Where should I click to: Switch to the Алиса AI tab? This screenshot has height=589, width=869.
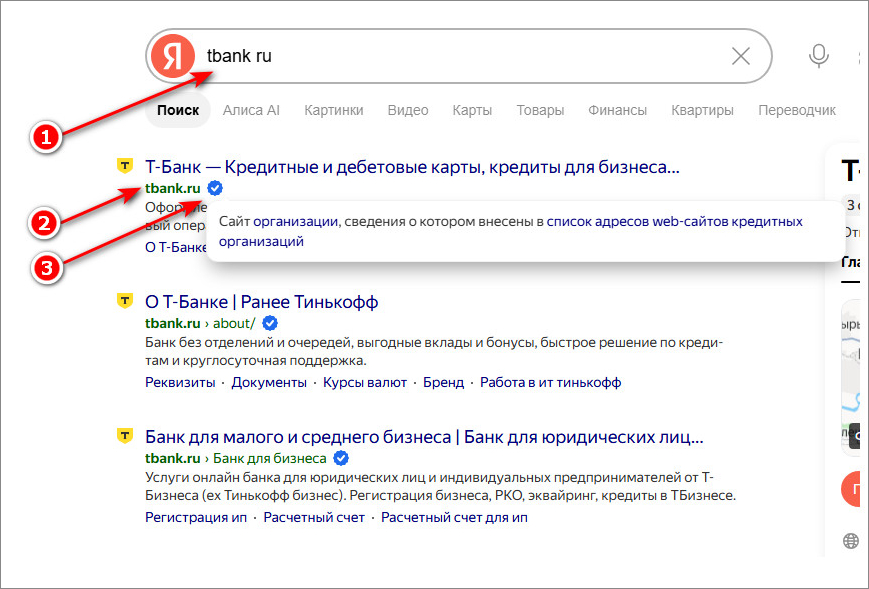251,110
